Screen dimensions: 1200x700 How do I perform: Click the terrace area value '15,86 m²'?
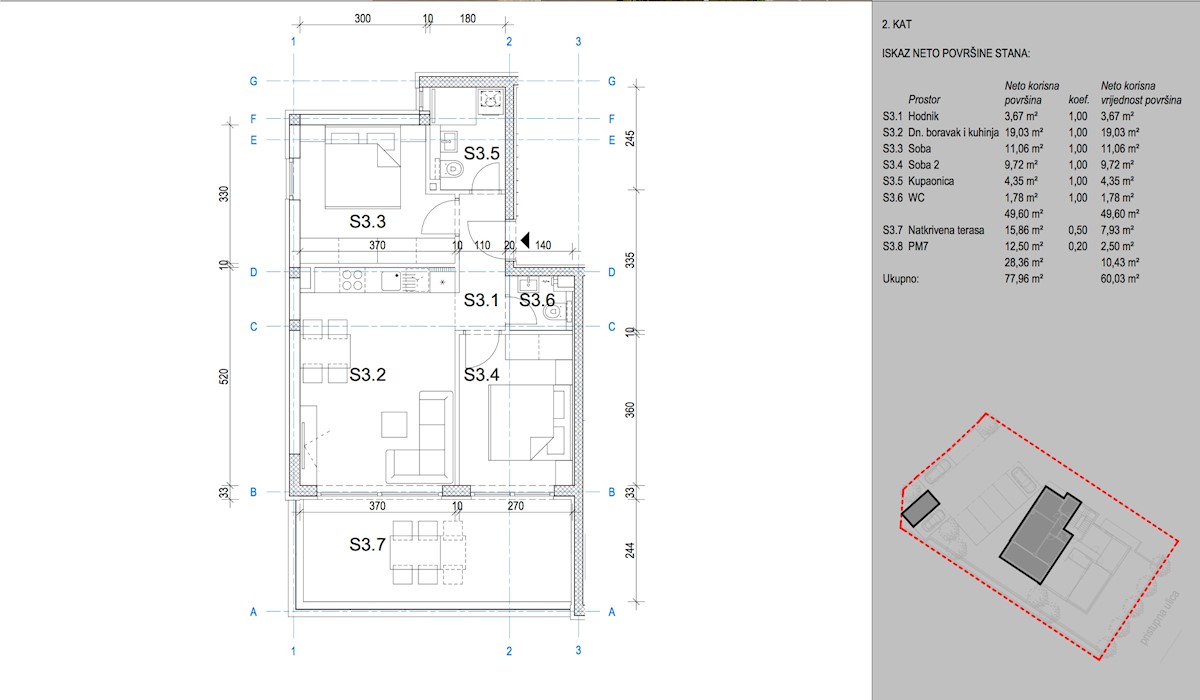(1024, 232)
